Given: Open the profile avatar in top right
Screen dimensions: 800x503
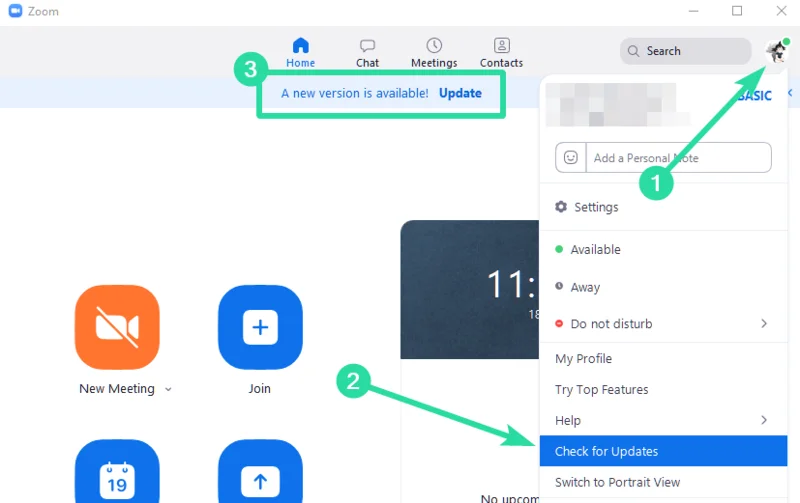Looking at the screenshot, I should (776, 51).
